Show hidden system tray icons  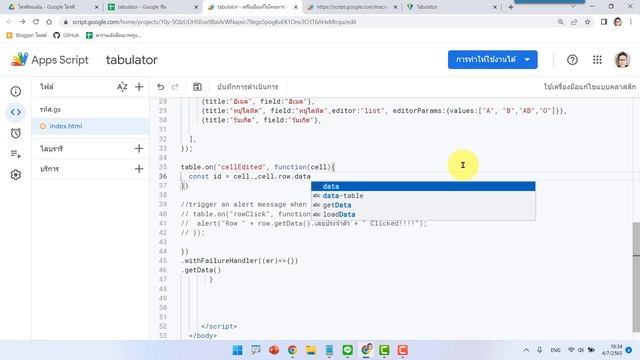point(526,350)
